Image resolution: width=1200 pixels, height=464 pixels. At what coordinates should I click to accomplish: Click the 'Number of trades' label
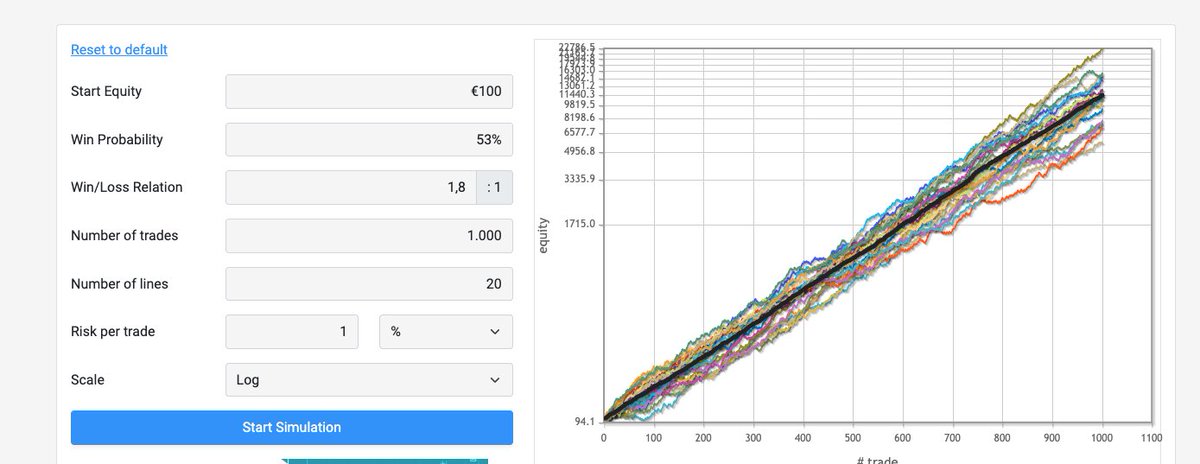coord(125,235)
